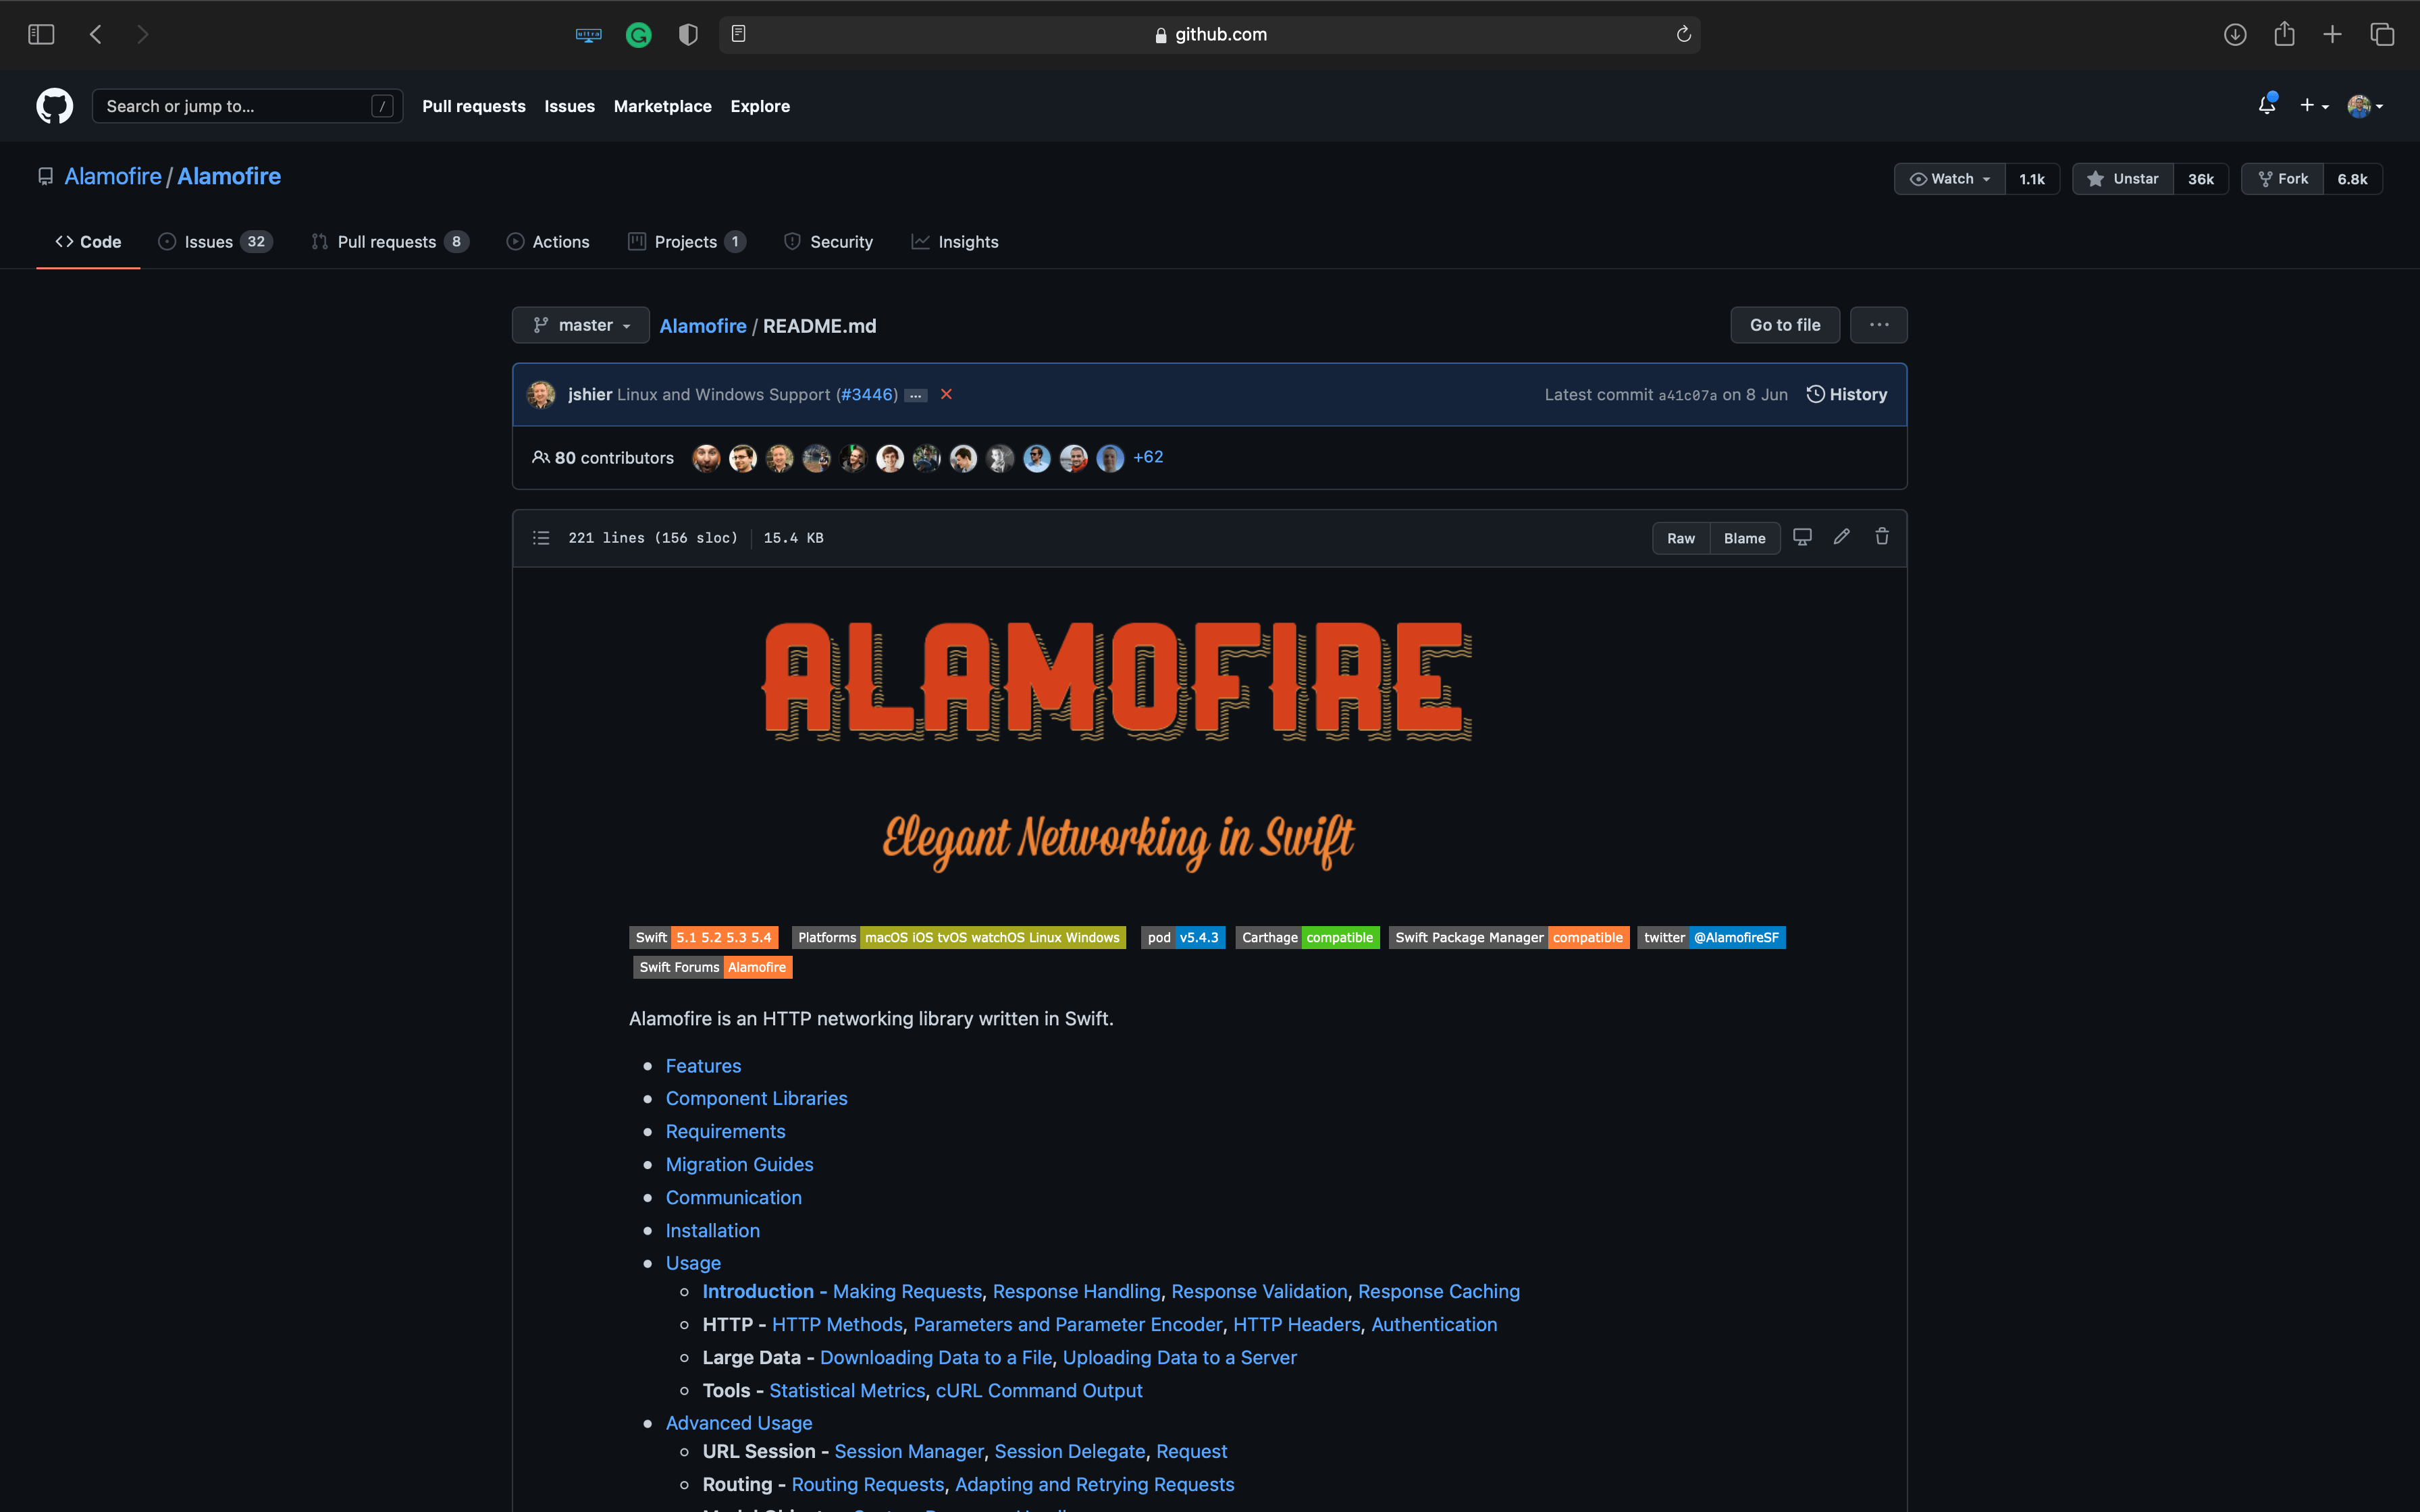
Task: Open the Insights tab
Action: tap(955, 242)
